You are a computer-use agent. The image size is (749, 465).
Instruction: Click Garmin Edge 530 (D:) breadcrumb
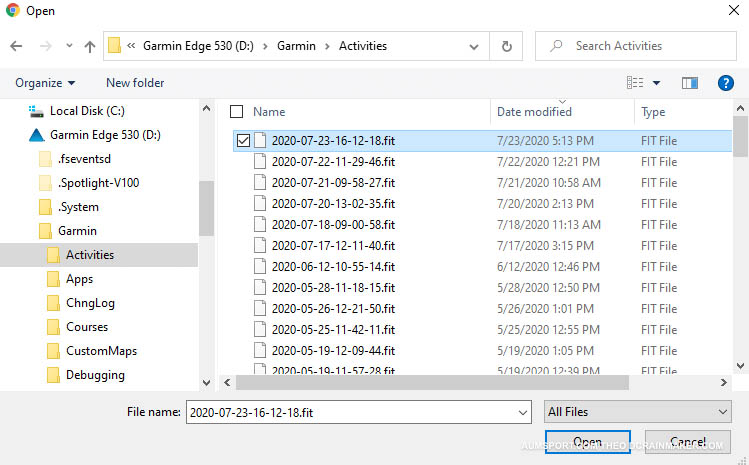pyautogui.click(x=198, y=46)
